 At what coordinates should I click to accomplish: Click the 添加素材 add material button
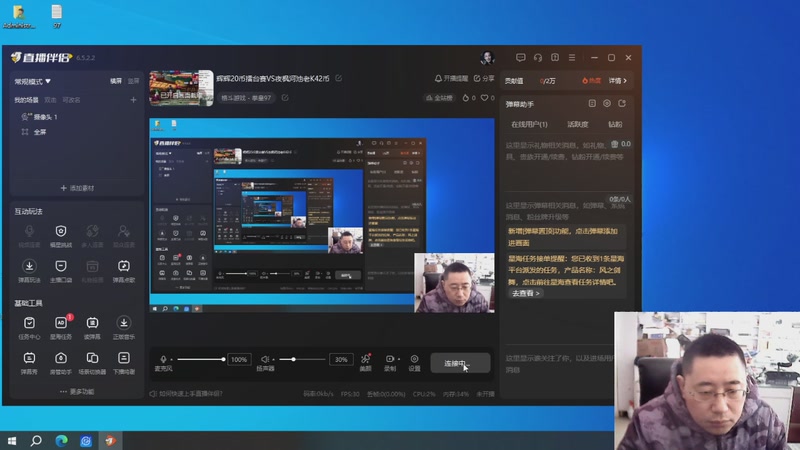tap(78, 188)
